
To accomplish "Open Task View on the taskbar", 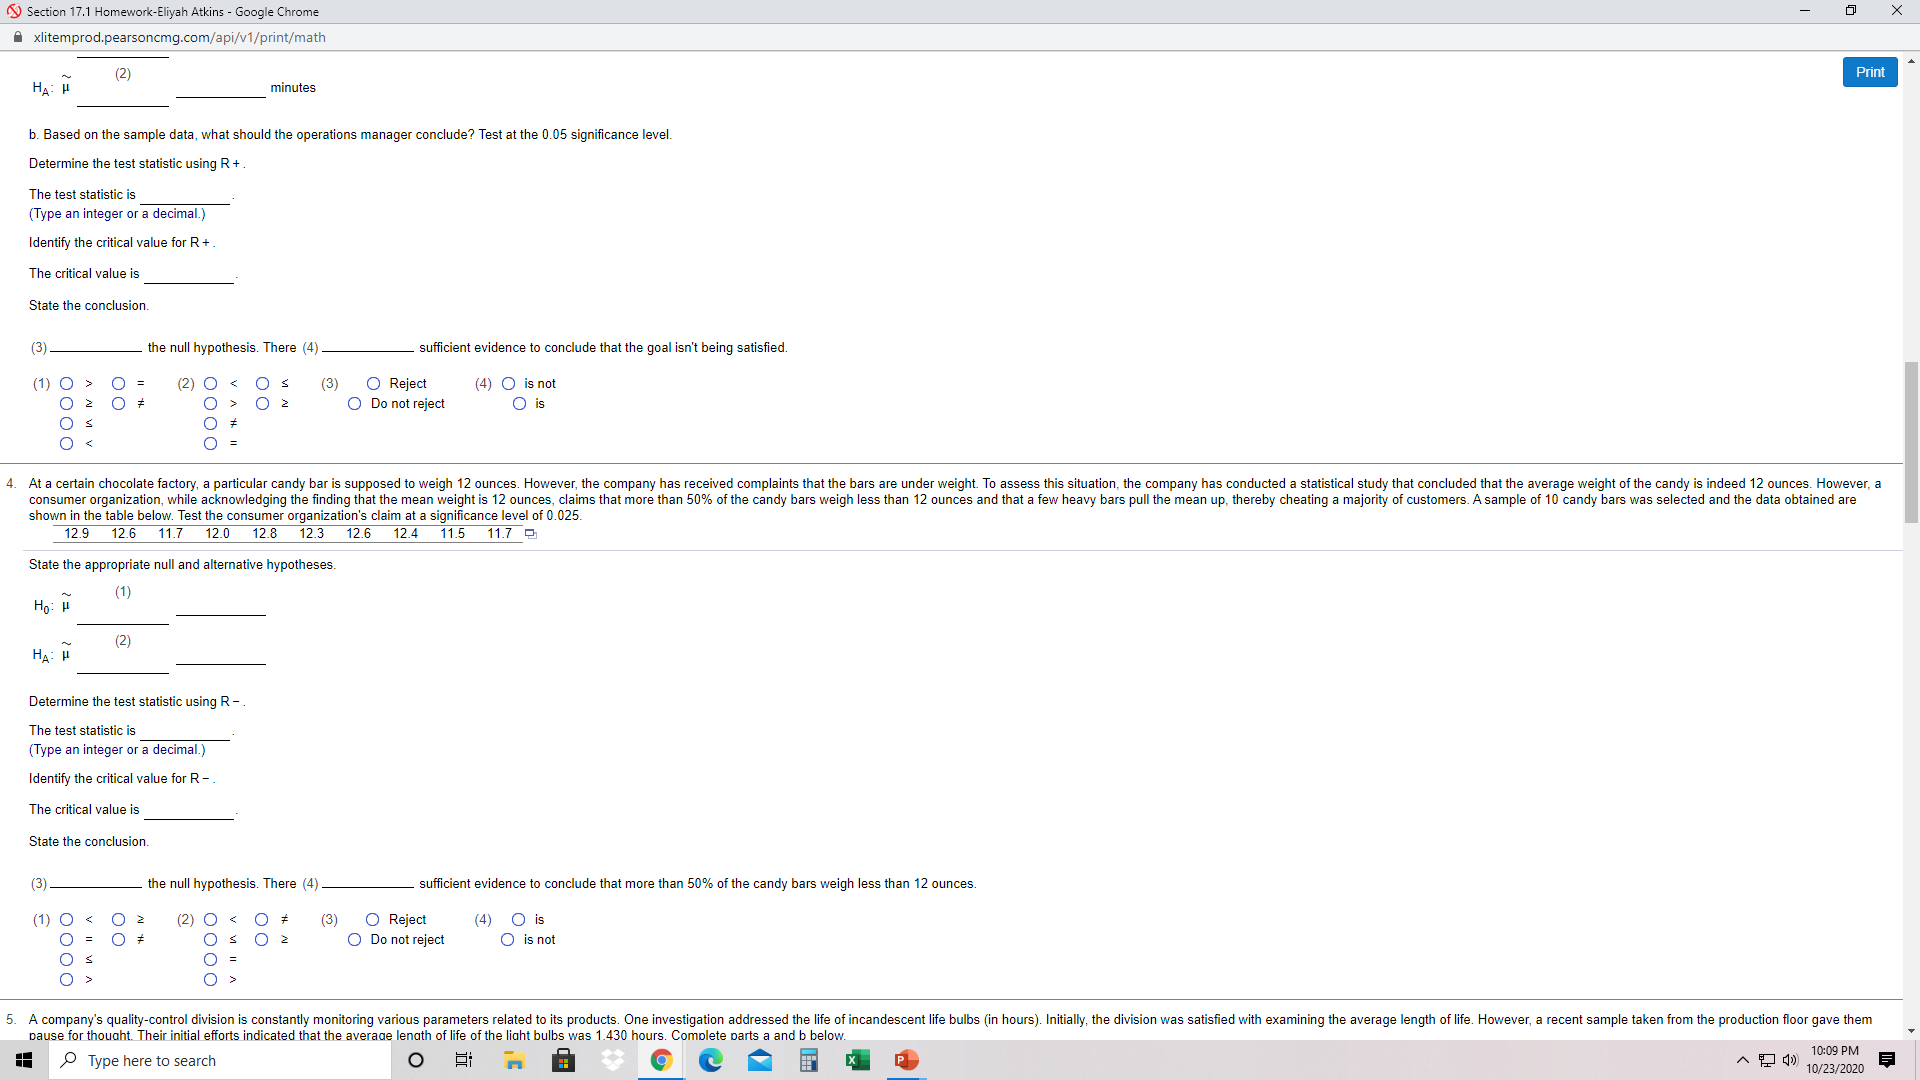I will (x=463, y=1060).
